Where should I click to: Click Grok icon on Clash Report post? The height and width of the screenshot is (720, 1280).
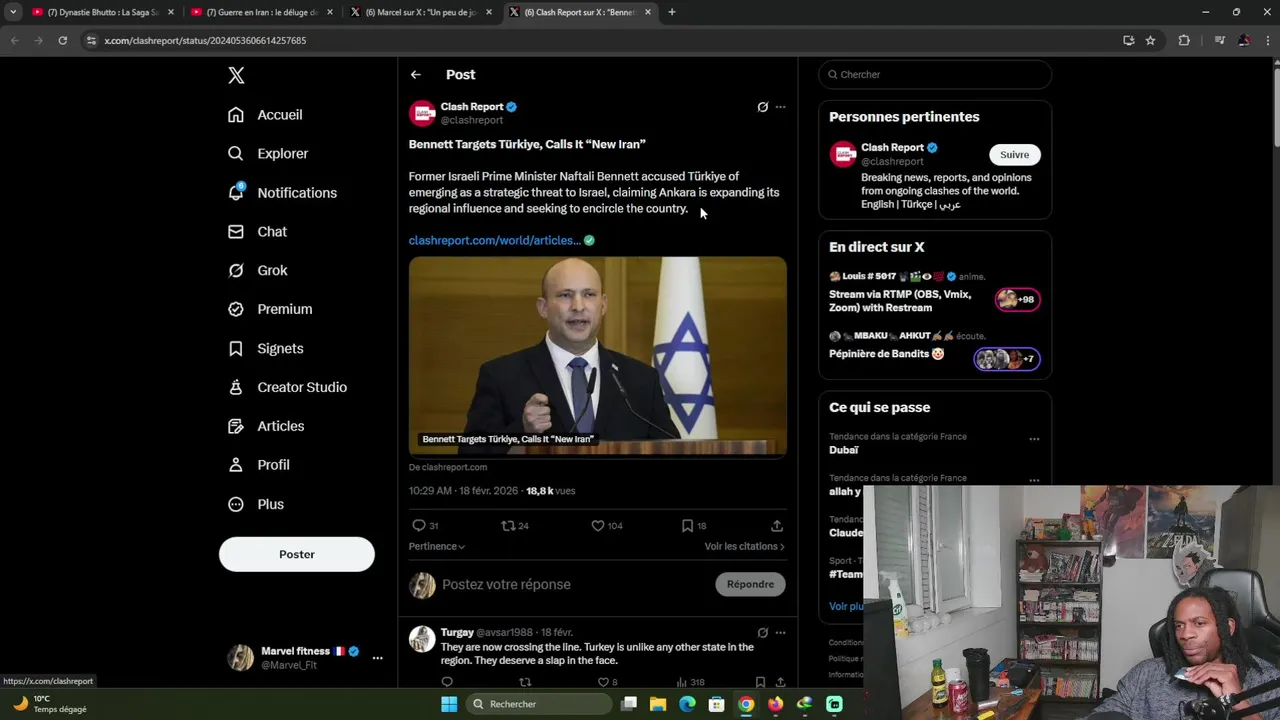click(x=763, y=107)
